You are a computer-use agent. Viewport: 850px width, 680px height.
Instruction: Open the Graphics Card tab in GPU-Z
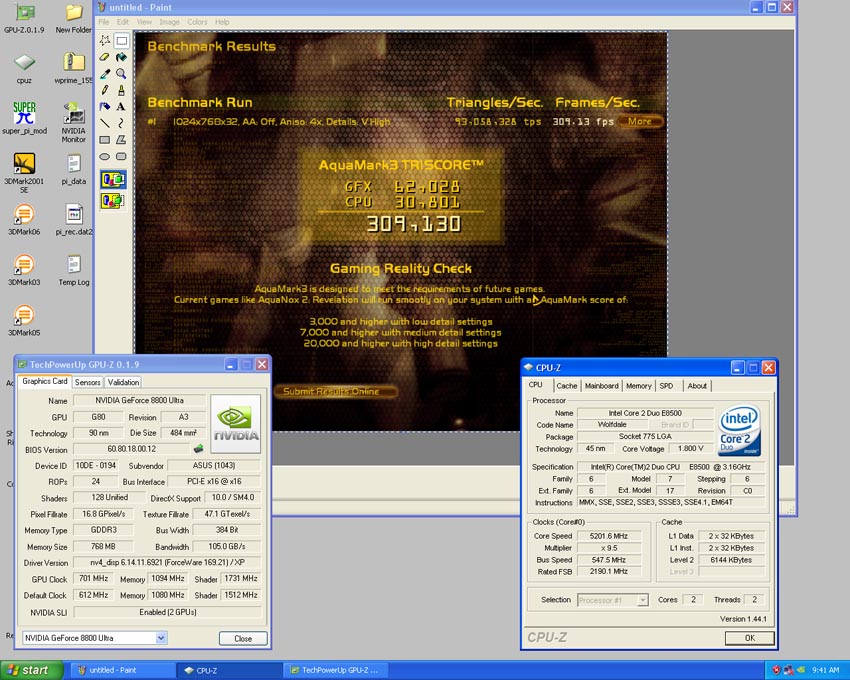(44, 381)
